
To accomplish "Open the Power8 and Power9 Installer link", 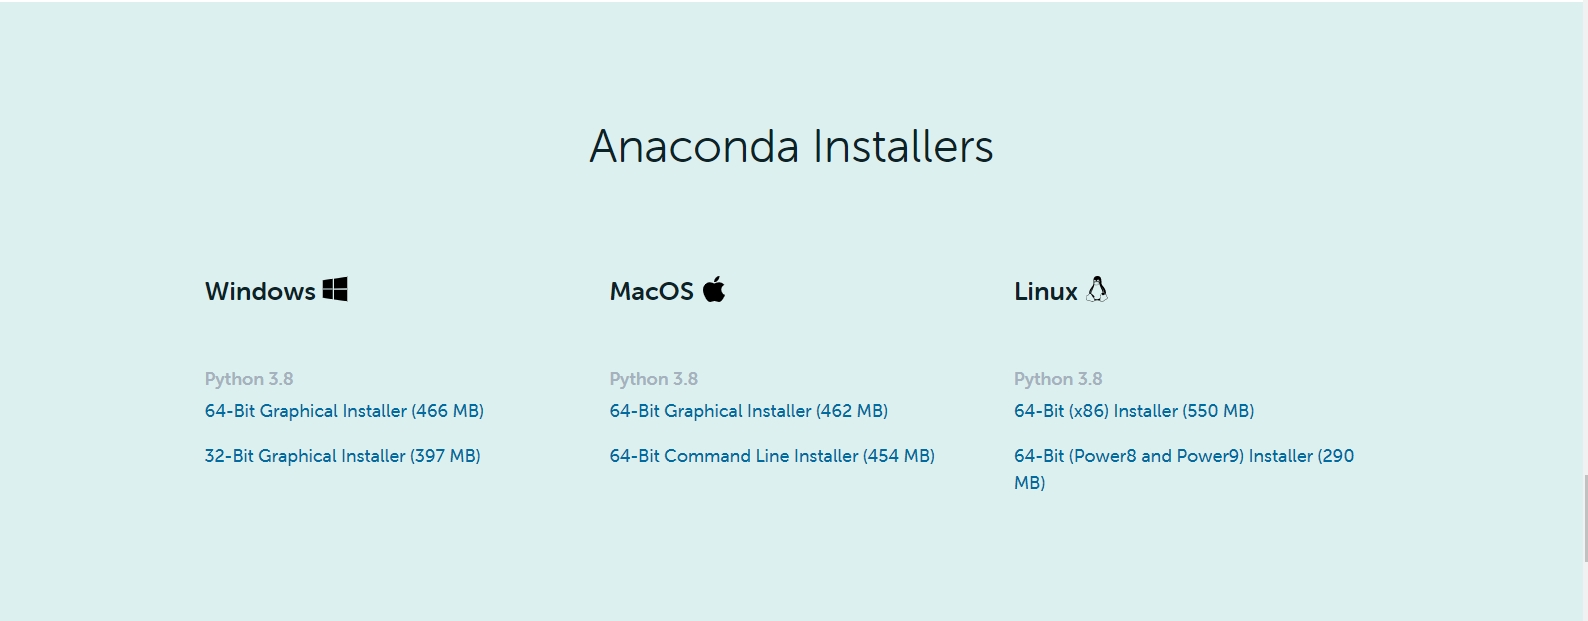I will pyautogui.click(x=1184, y=469).
